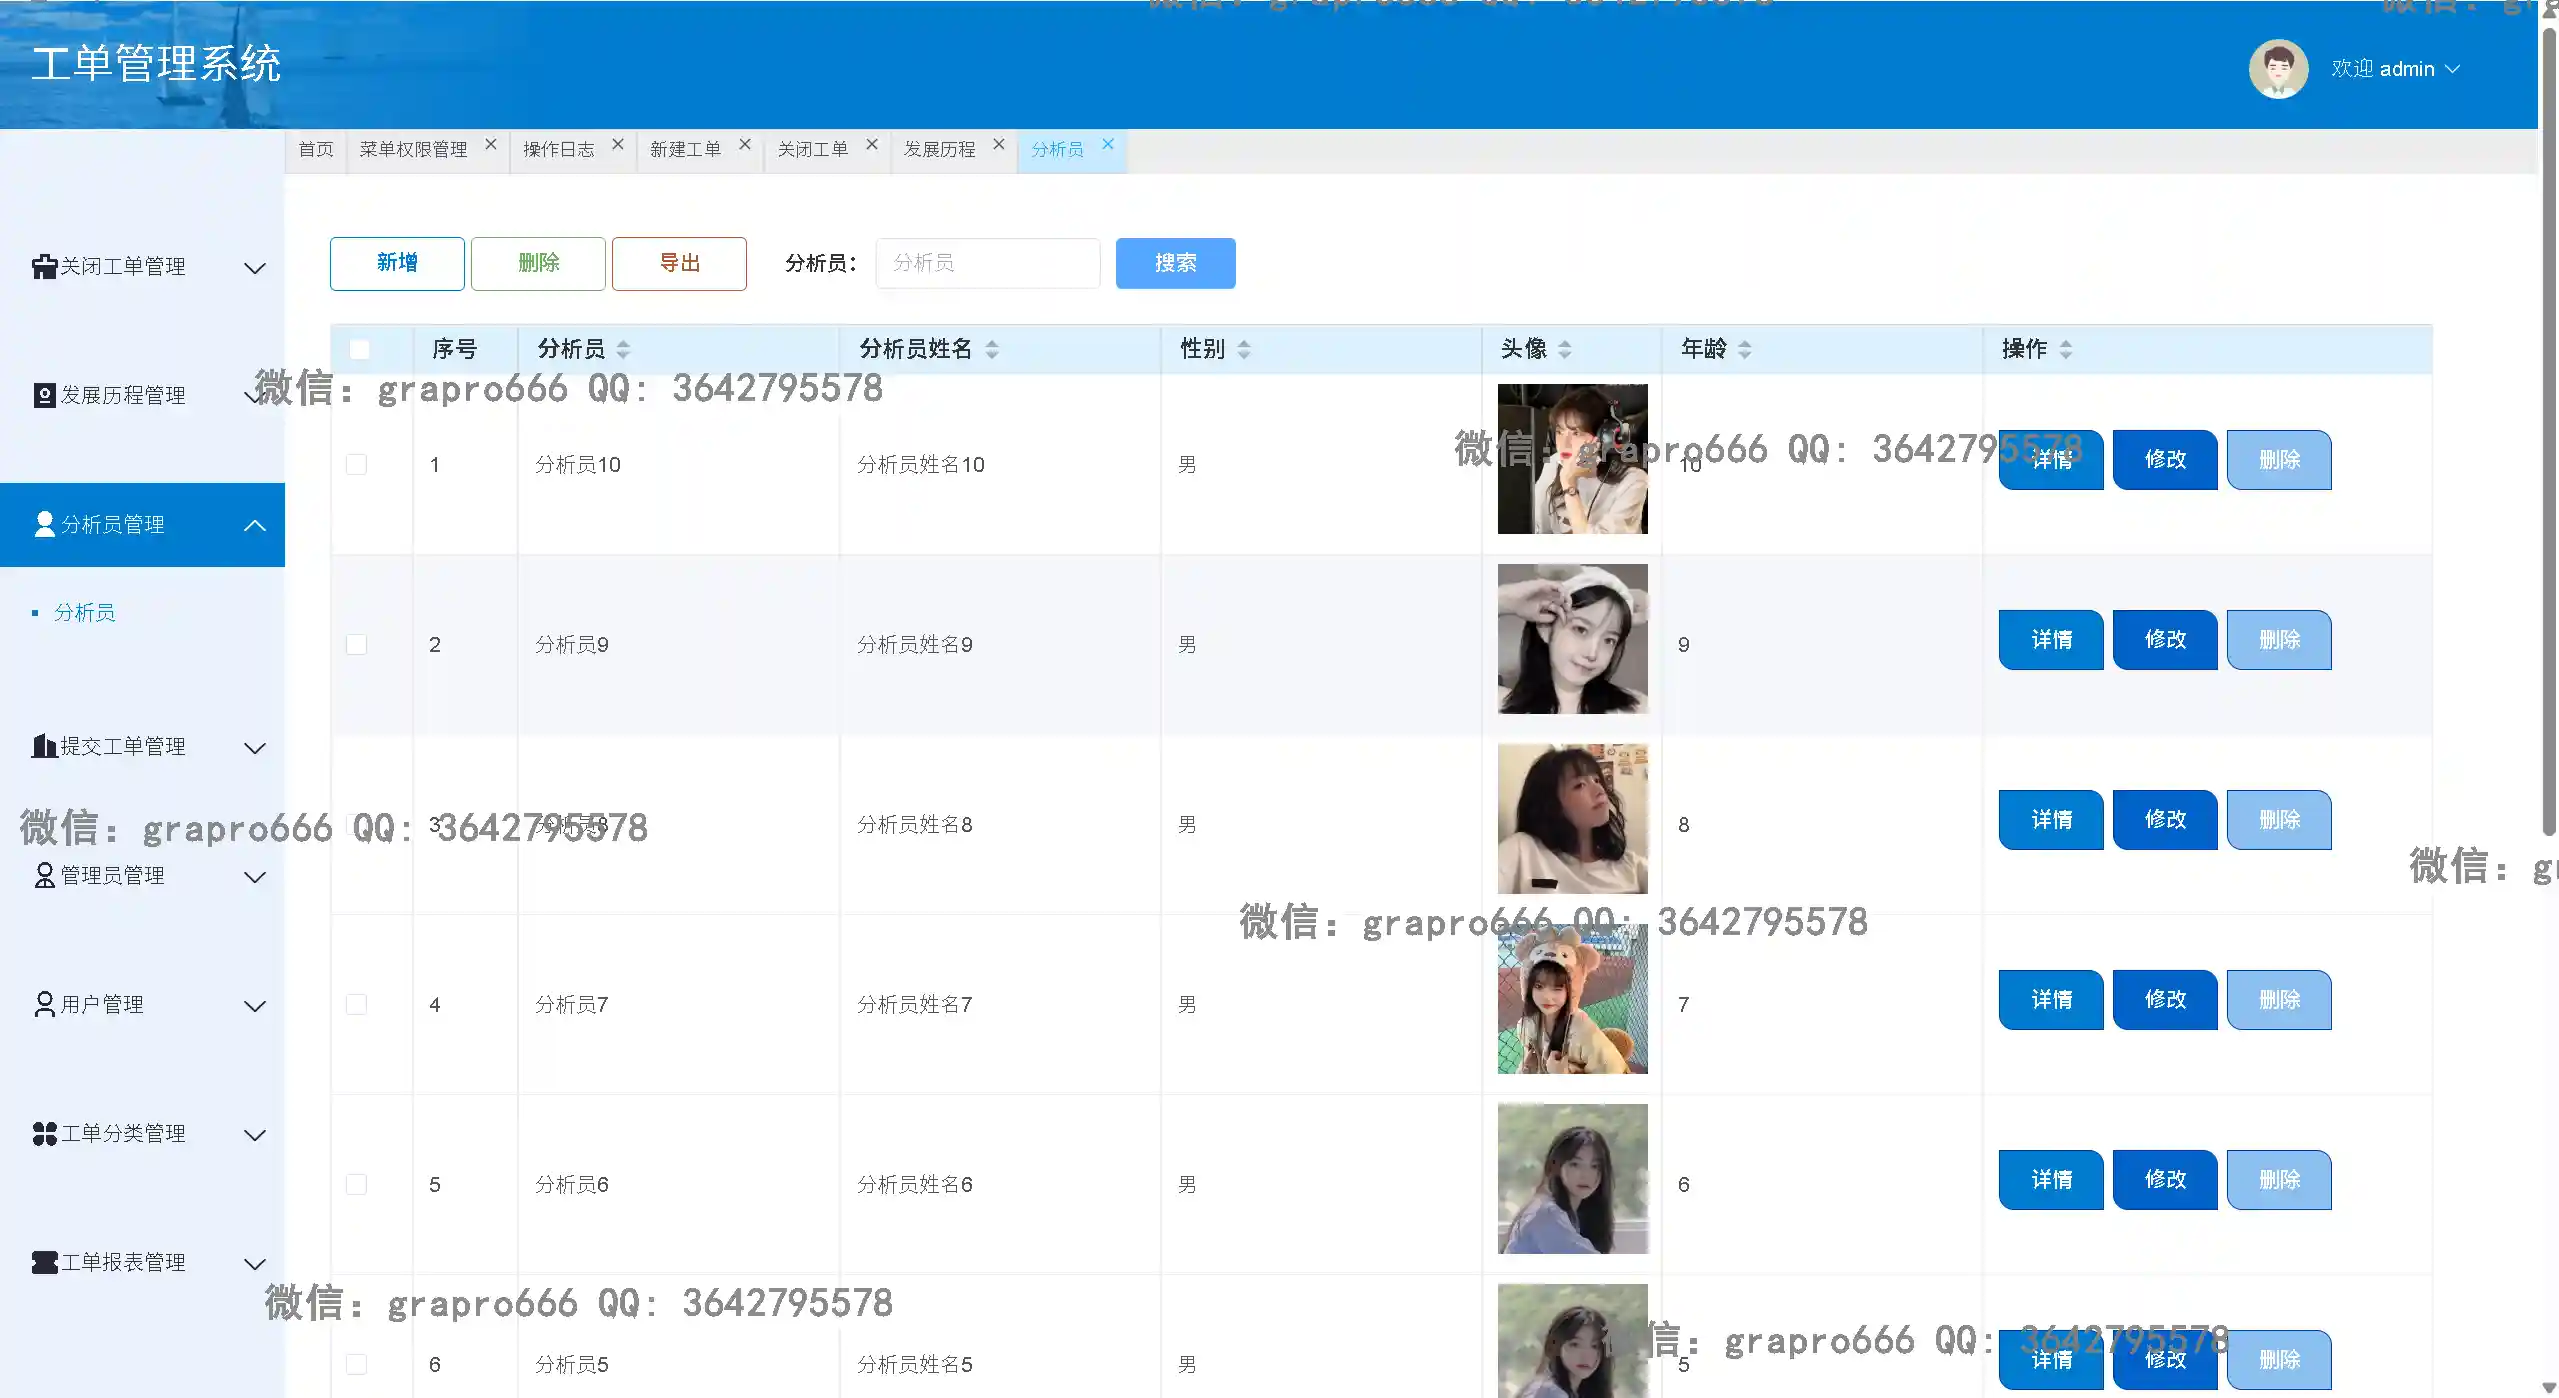Screen dimensions: 2559x1398
Task: Sort by 分析员姓名 column arrows
Action: click(991, 349)
